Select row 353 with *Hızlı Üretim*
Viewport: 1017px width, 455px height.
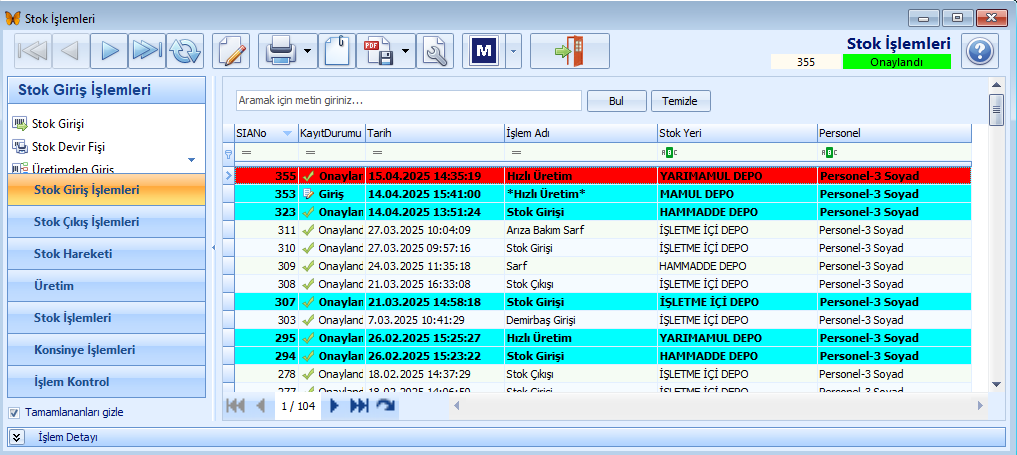(x=603, y=194)
